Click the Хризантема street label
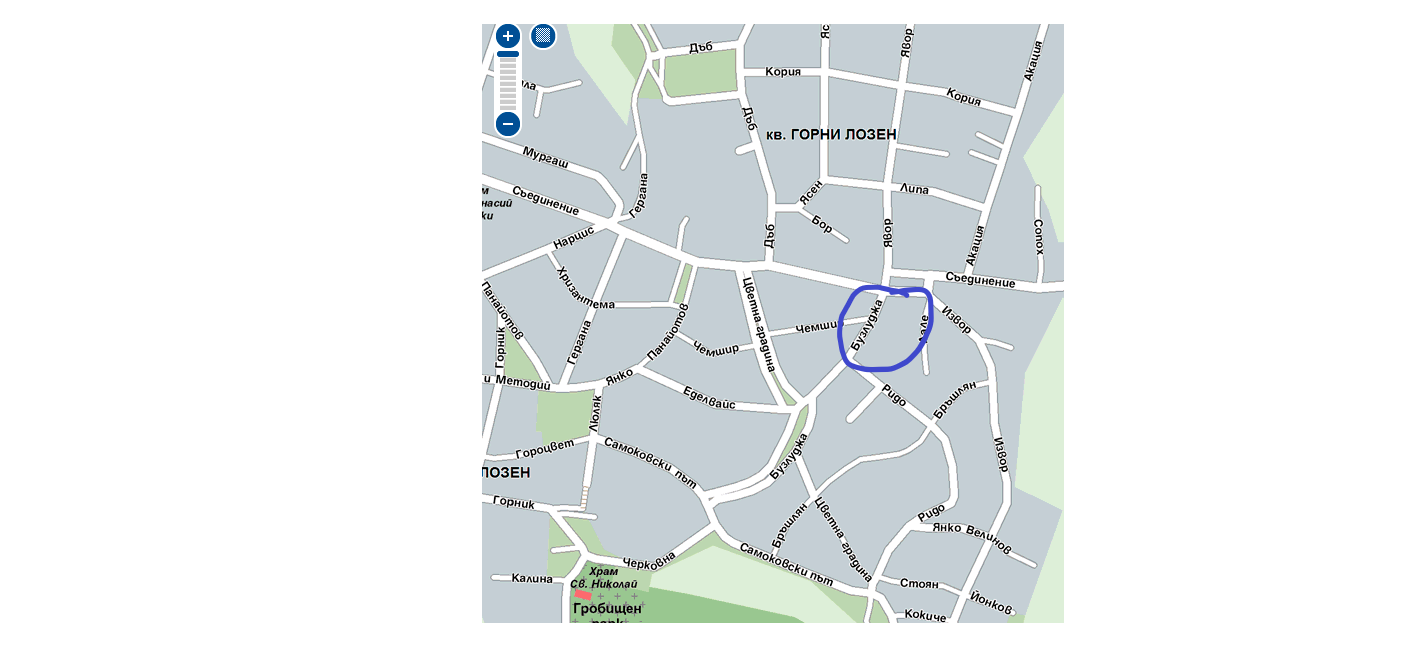The width and height of the screenshot is (1416, 672). point(587,288)
